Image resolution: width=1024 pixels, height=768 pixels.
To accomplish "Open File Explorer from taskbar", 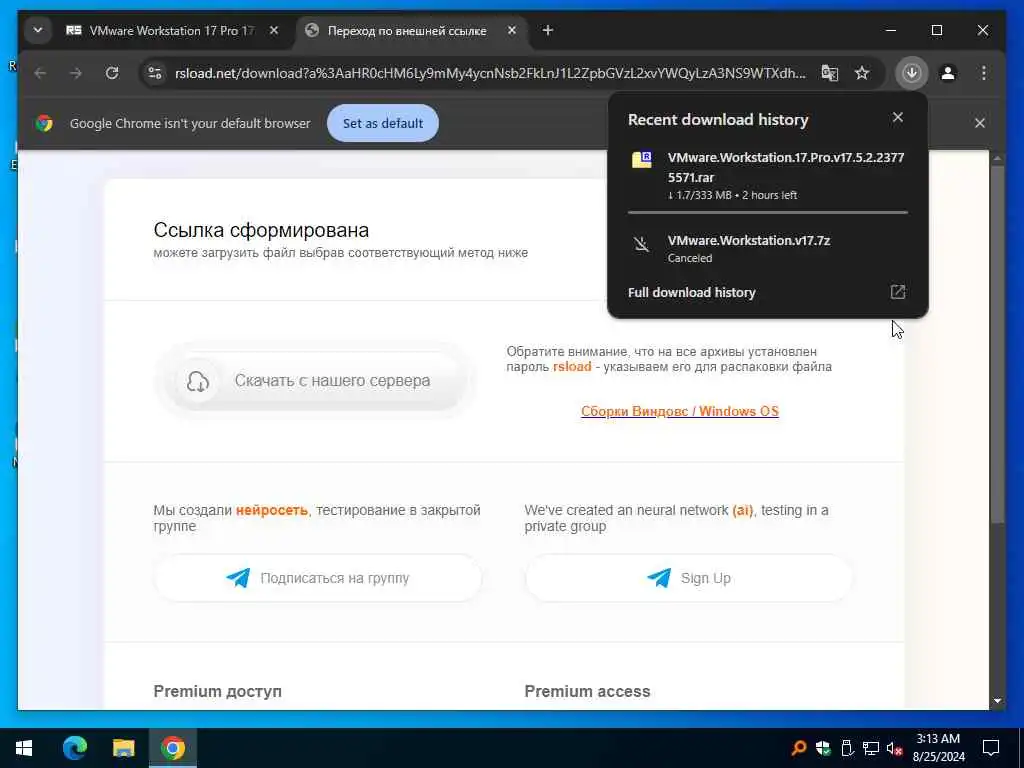I will click(x=123, y=748).
